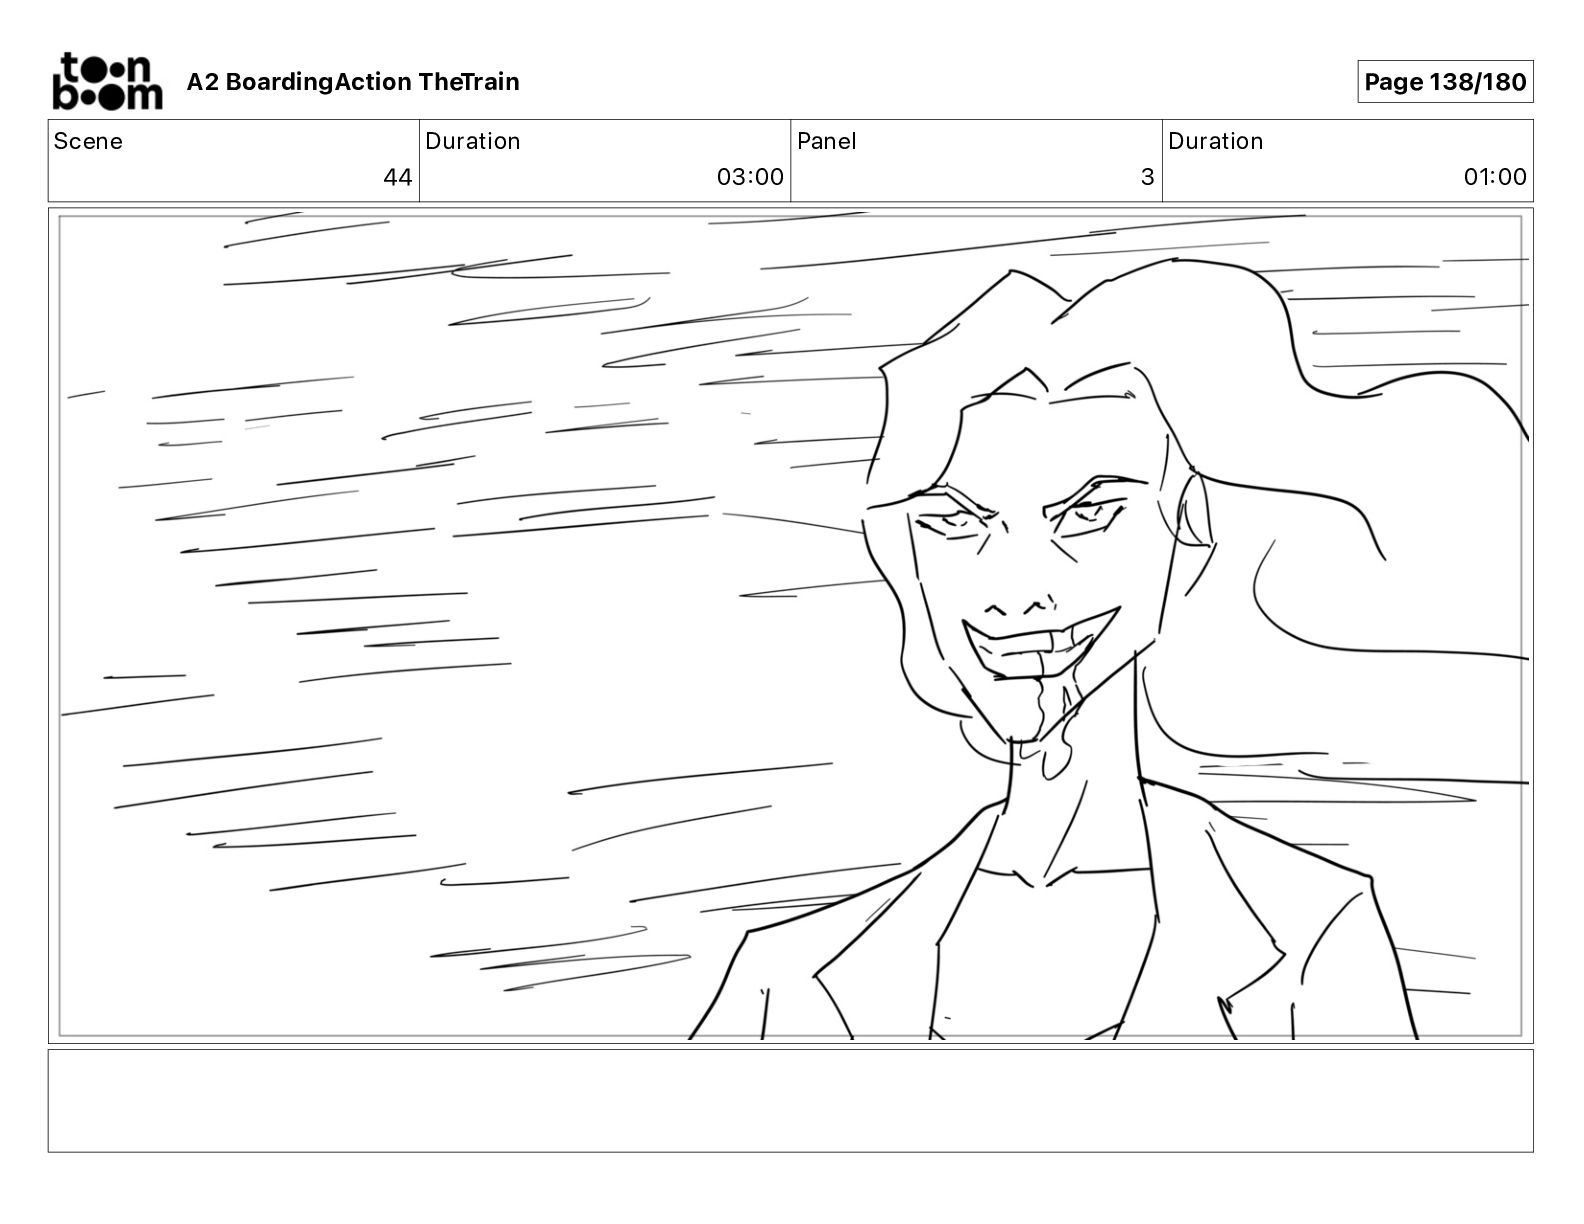Viewport: 1584px width, 1224px height.
Task: Click the 'Page 138/180' indicator
Action: (1445, 82)
